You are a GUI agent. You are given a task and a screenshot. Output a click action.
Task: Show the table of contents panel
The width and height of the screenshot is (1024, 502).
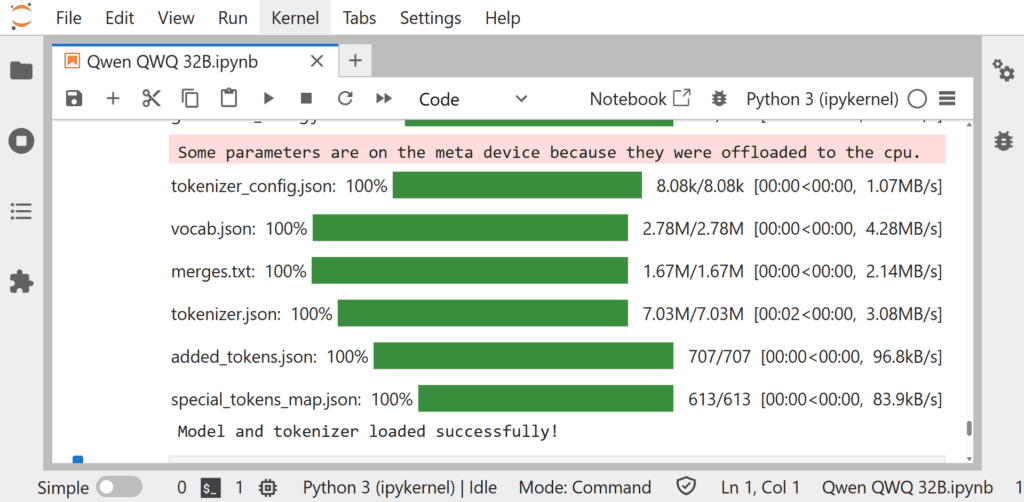[21, 211]
